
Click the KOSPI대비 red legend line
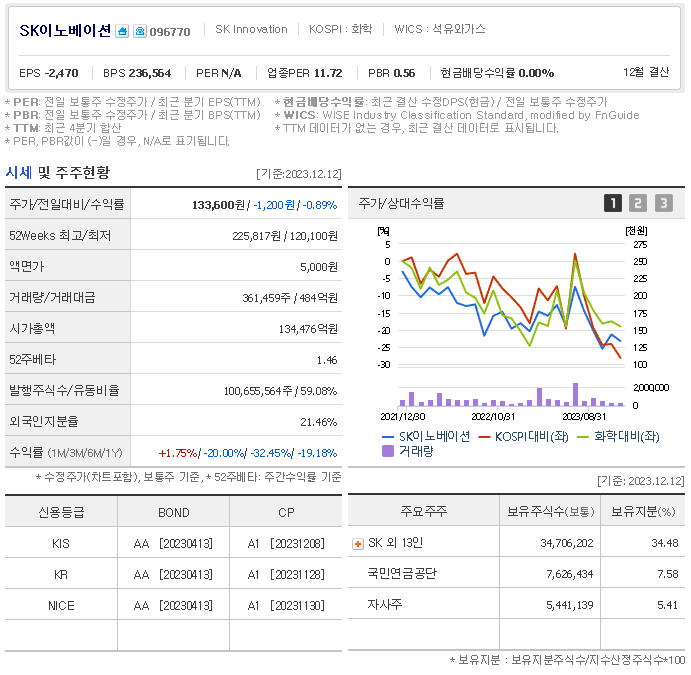tap(484, 437)
